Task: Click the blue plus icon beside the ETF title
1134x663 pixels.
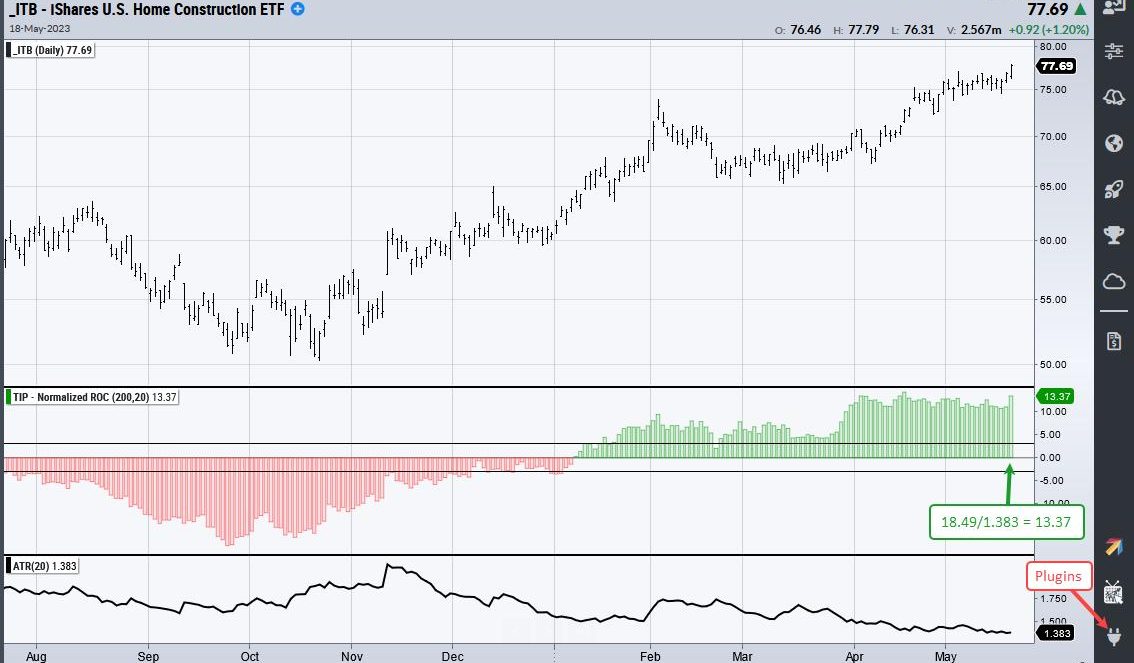Action: [x=297, y=9]
